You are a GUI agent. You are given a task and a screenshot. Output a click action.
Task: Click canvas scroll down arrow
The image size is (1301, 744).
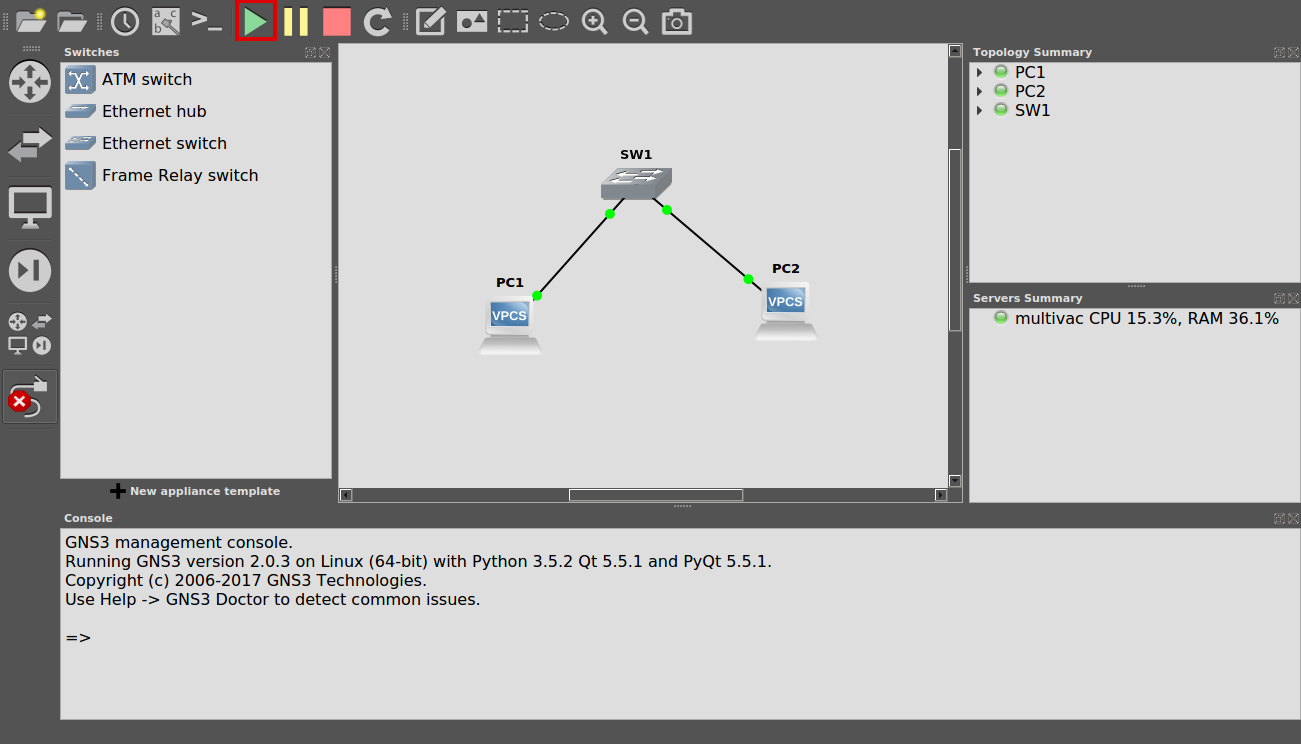pyautogui.click(x=955, y=481)
